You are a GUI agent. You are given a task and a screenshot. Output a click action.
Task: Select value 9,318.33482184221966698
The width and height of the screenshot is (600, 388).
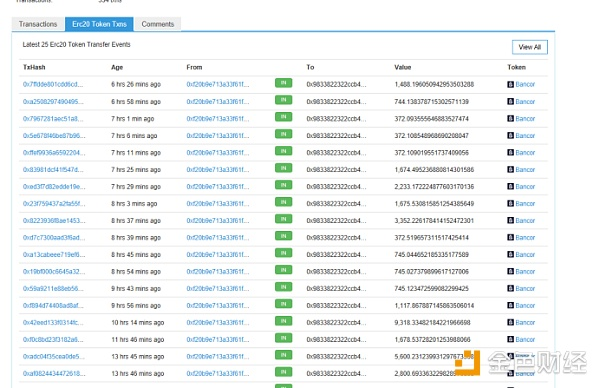432,322
